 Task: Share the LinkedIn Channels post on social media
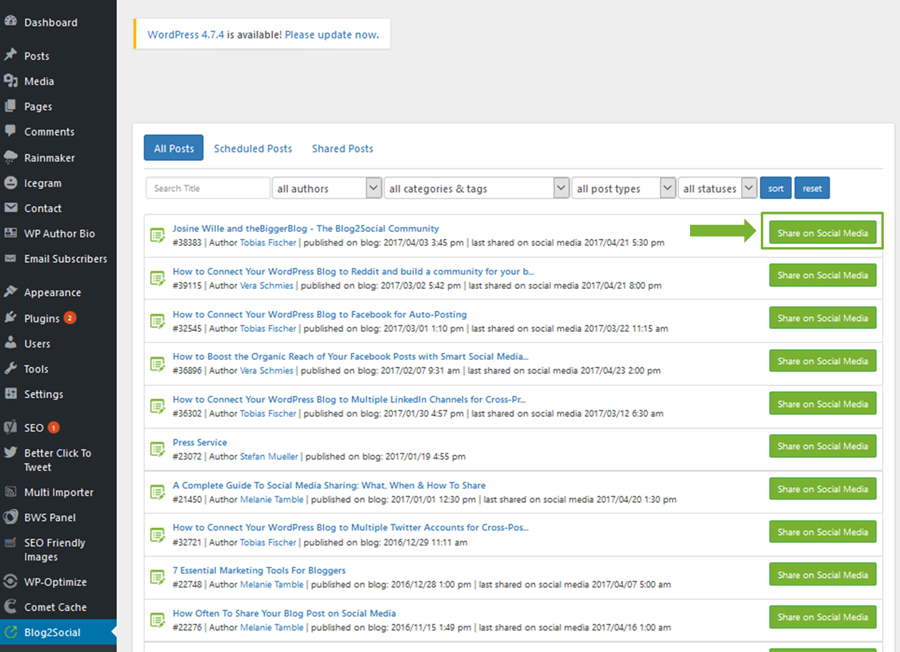click(x=823, y=404)
